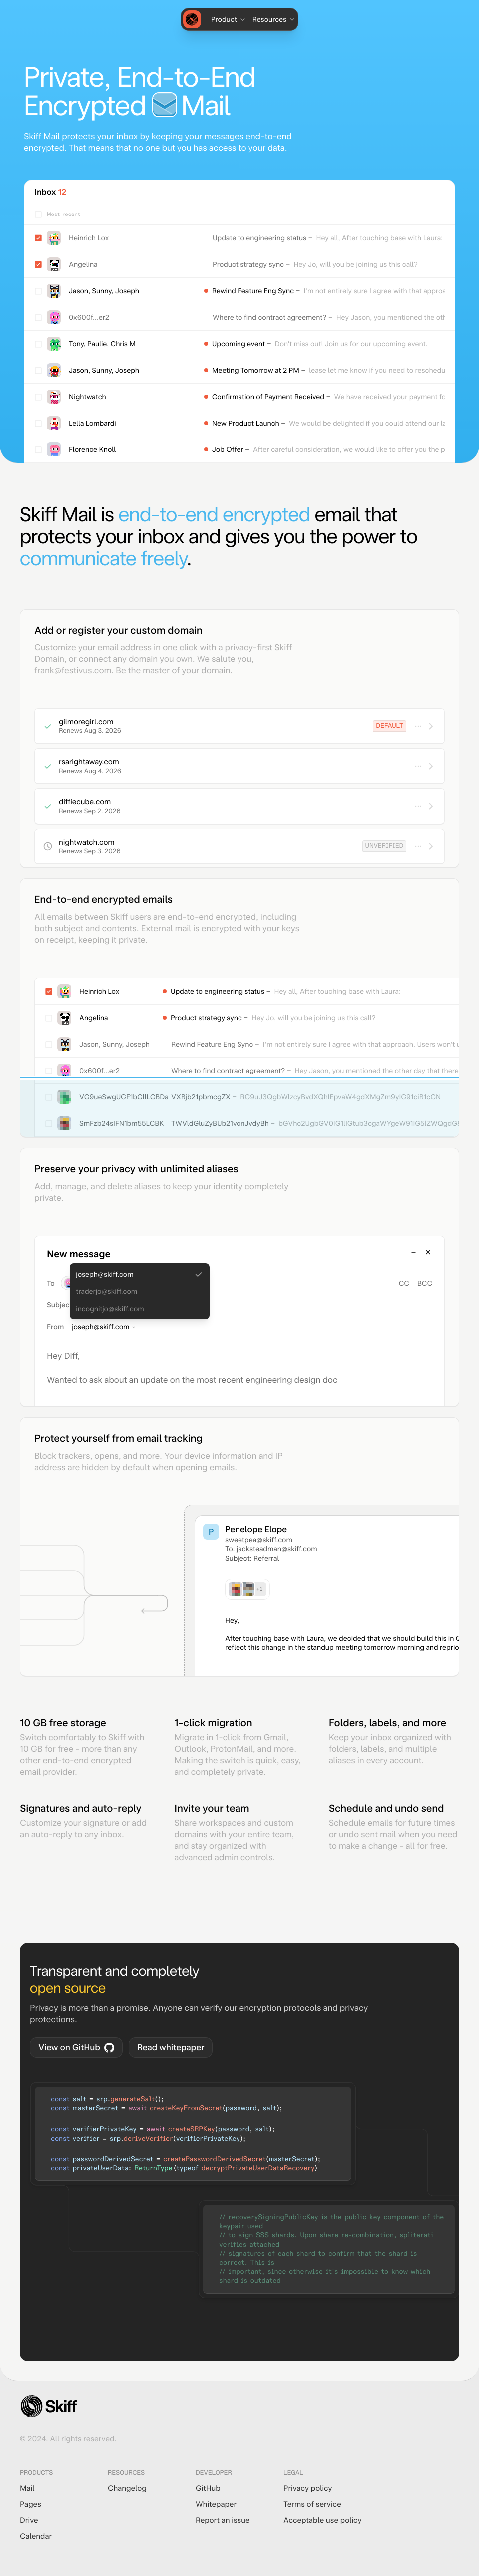Open the more options dots for rsarightaway.com

pos(417,766)
